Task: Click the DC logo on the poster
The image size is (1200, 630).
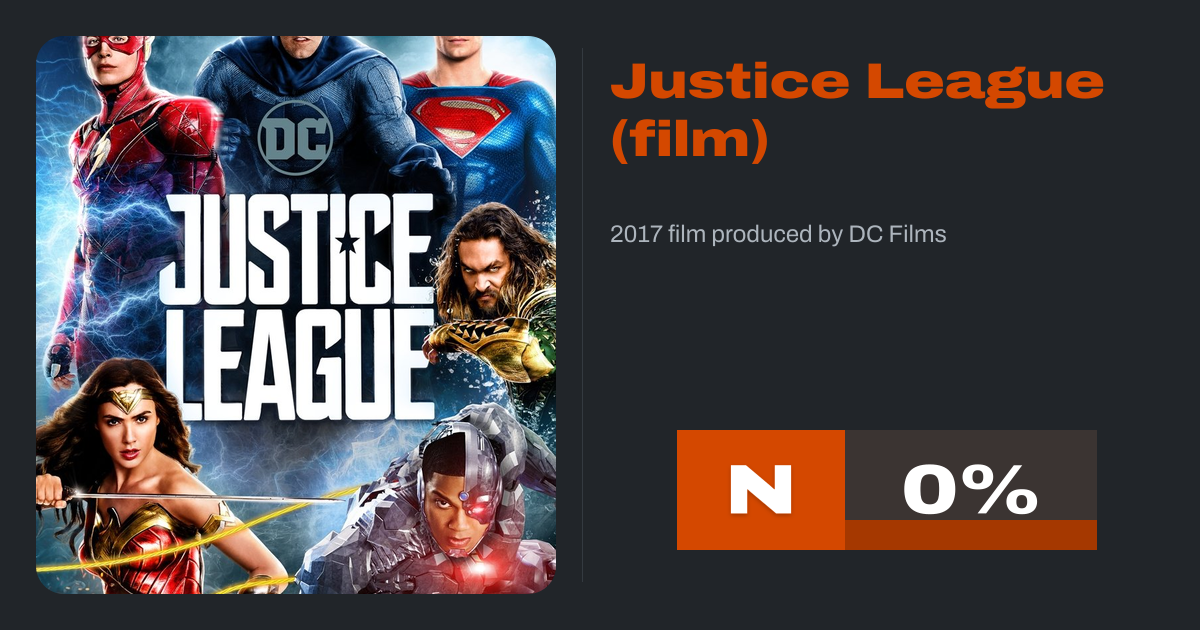Action: [294, 140]
